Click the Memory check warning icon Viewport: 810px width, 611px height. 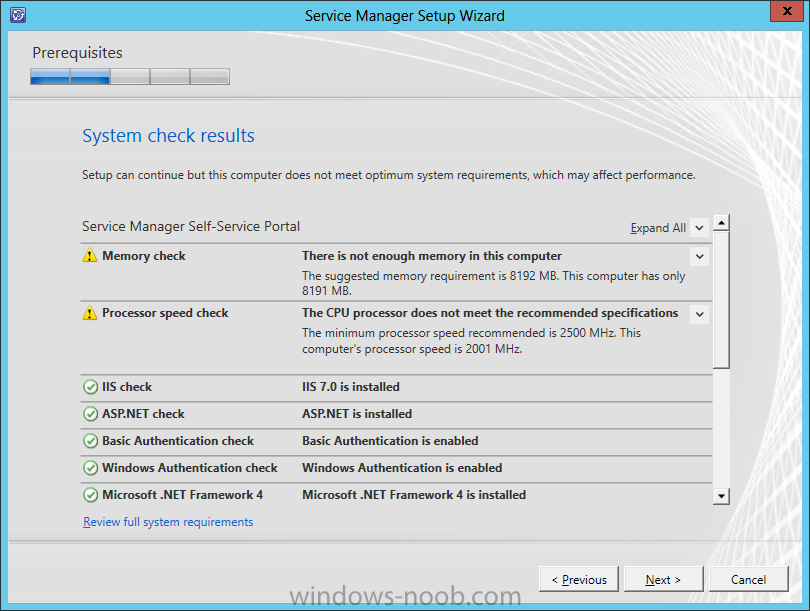click(90, 256)
